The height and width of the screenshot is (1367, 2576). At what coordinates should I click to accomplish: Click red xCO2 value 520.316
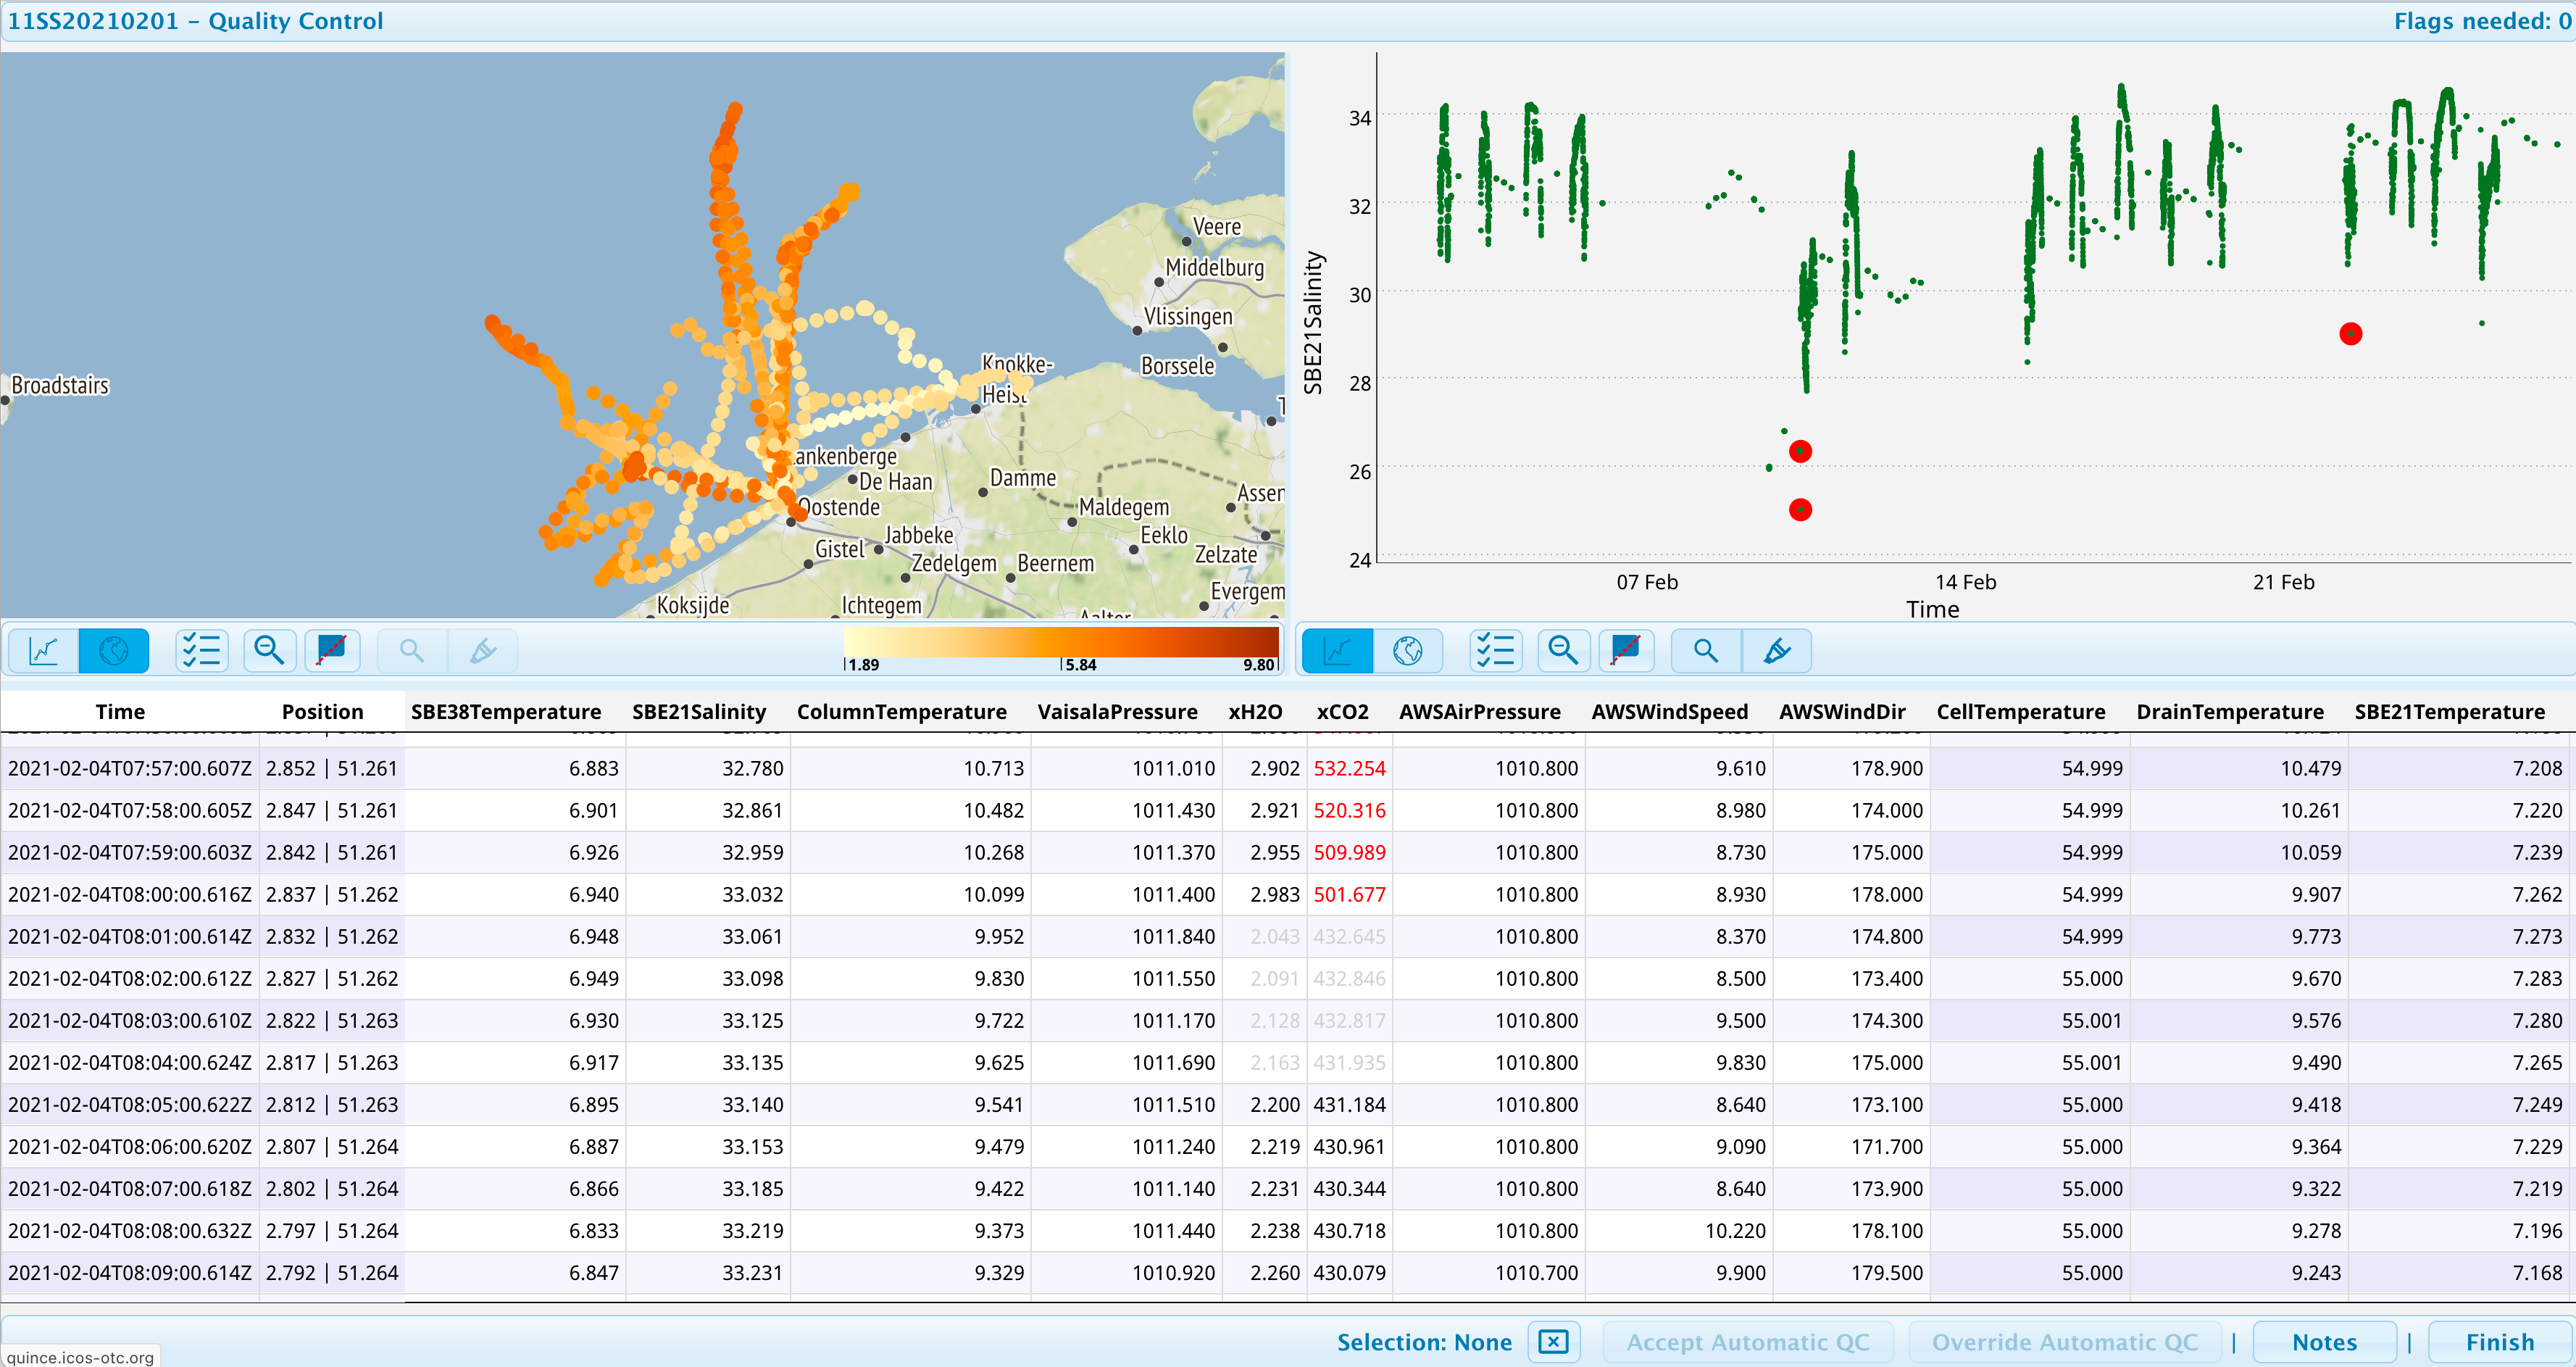point(1349,810)
